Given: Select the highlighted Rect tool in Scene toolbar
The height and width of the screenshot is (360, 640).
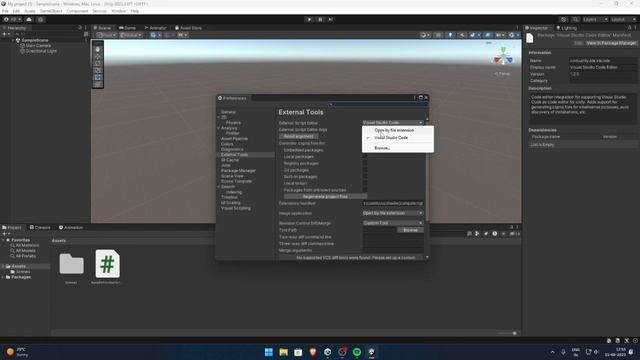Looking at the screenshot, I should click(x=98, y=77).
